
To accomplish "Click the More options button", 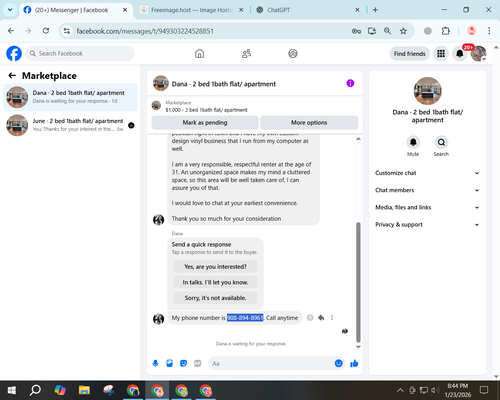I will 309,123.
